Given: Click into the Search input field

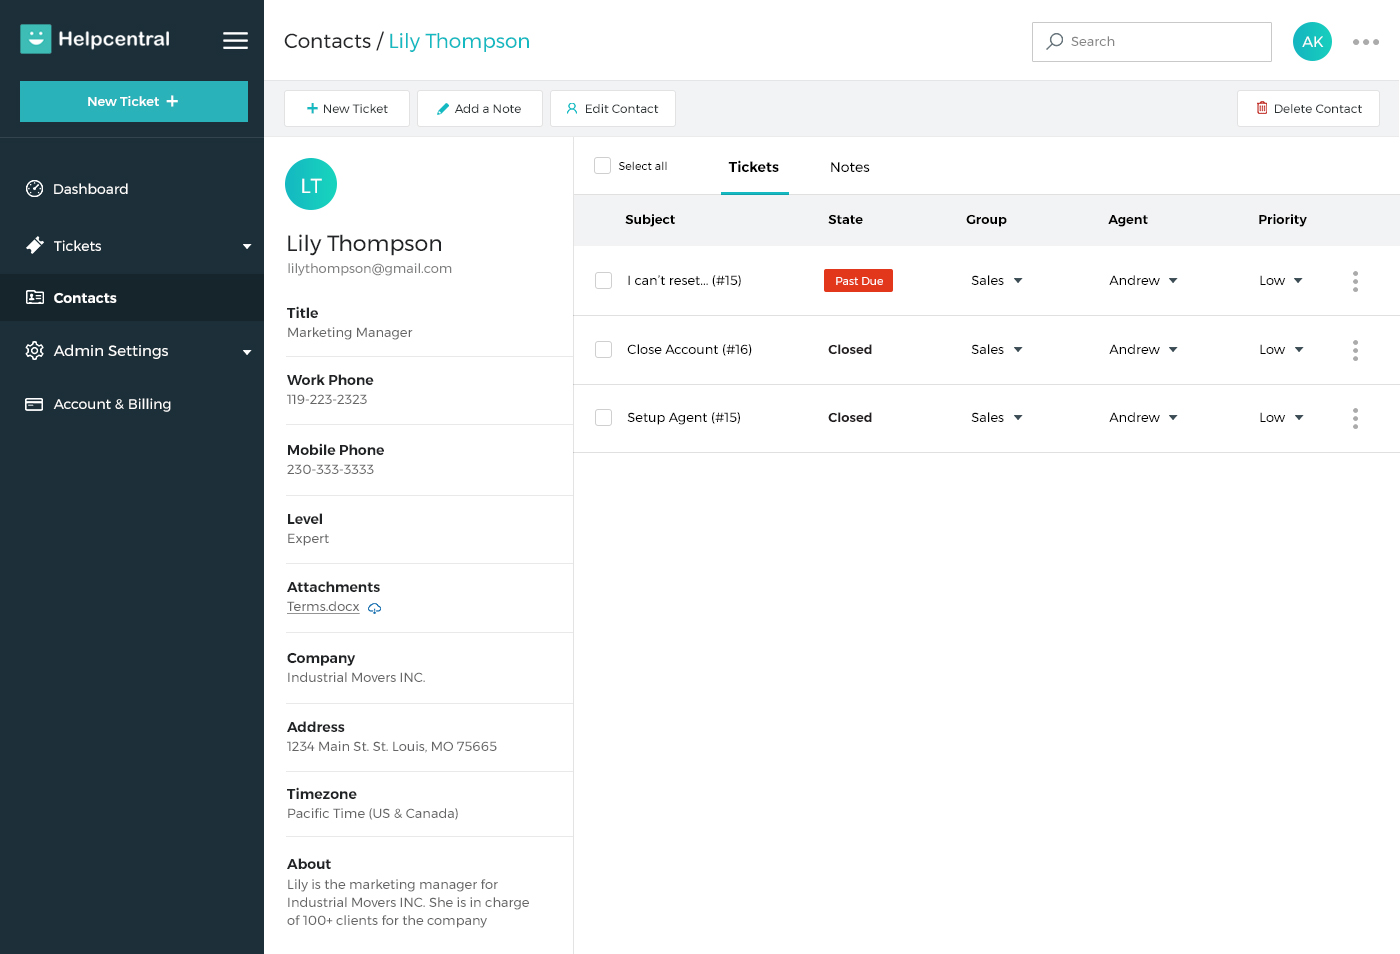Looking at the screenshot, I should click(1160, 42).
